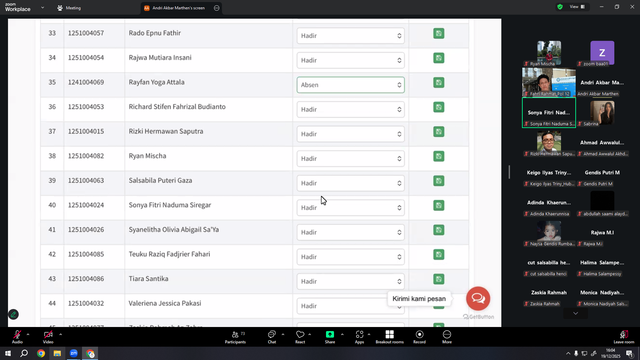Select Sonya Fitri Naduma participant tile
Viewport: 640px width, 360px height.
(x=549, y=113)
